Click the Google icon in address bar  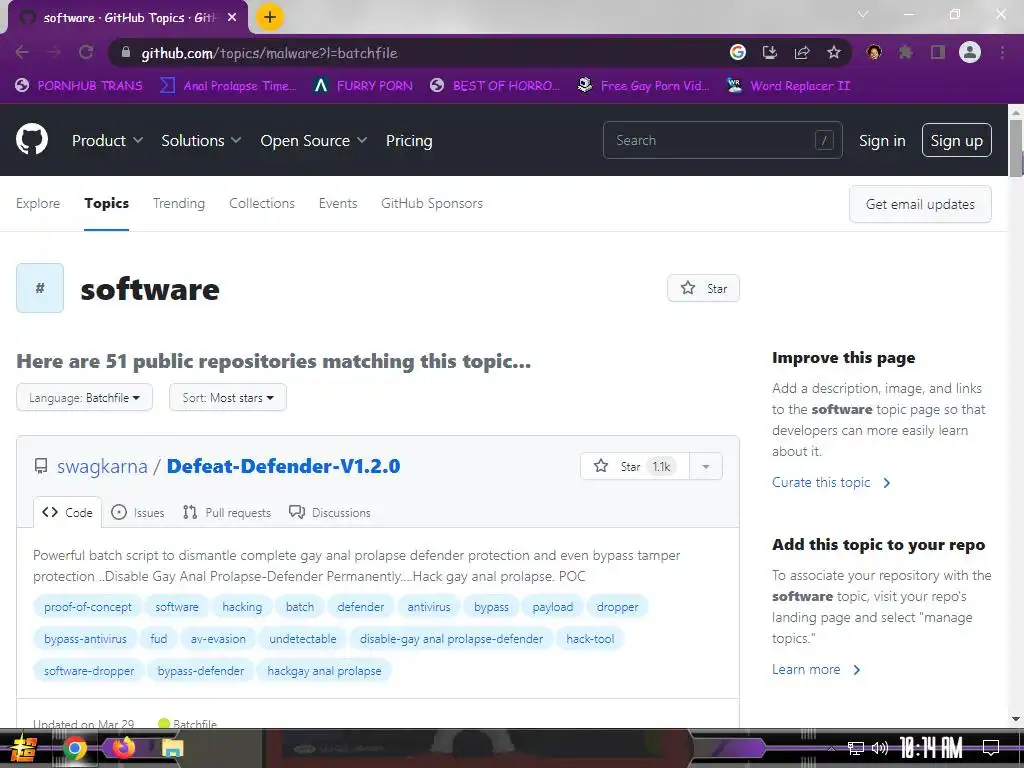coord(738,52)
